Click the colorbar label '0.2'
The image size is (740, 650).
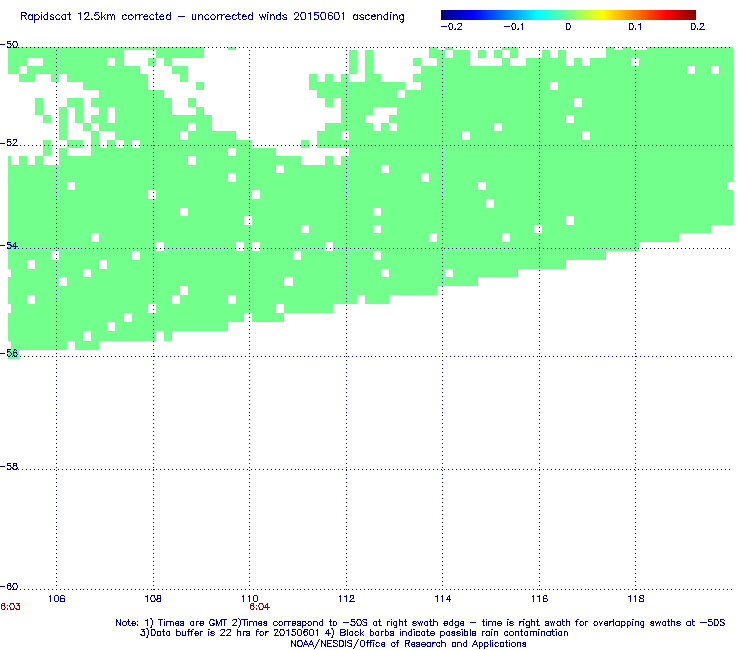coord(698,27)
